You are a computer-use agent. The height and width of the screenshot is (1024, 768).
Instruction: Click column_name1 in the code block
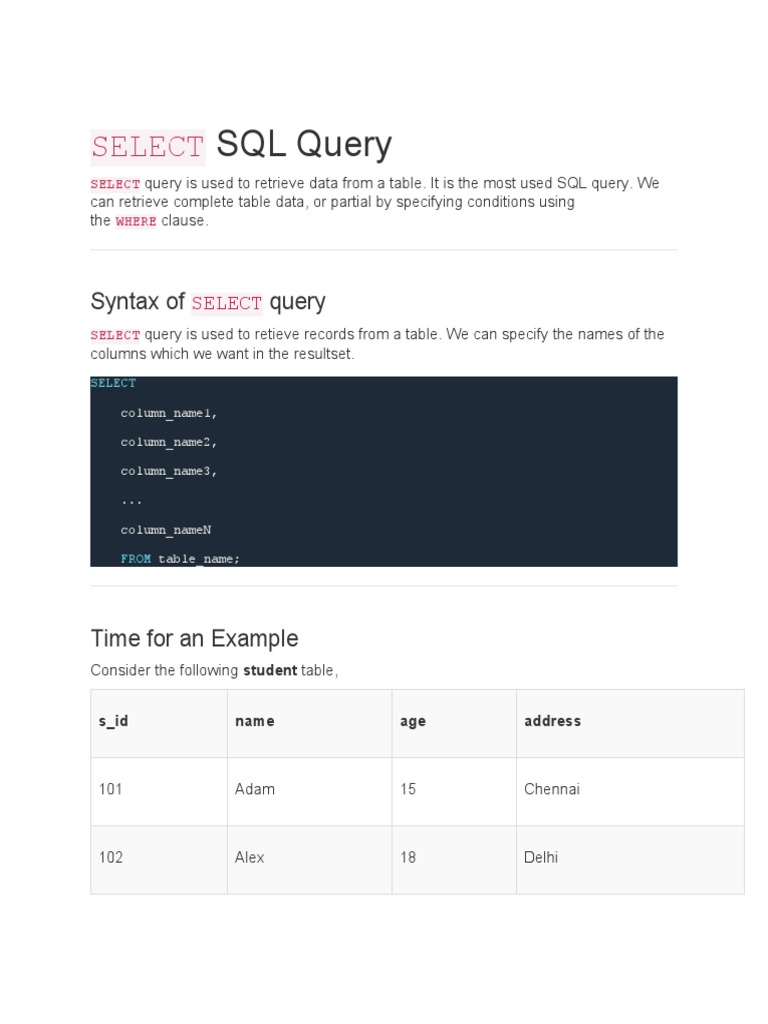click(x=168, y=413)
